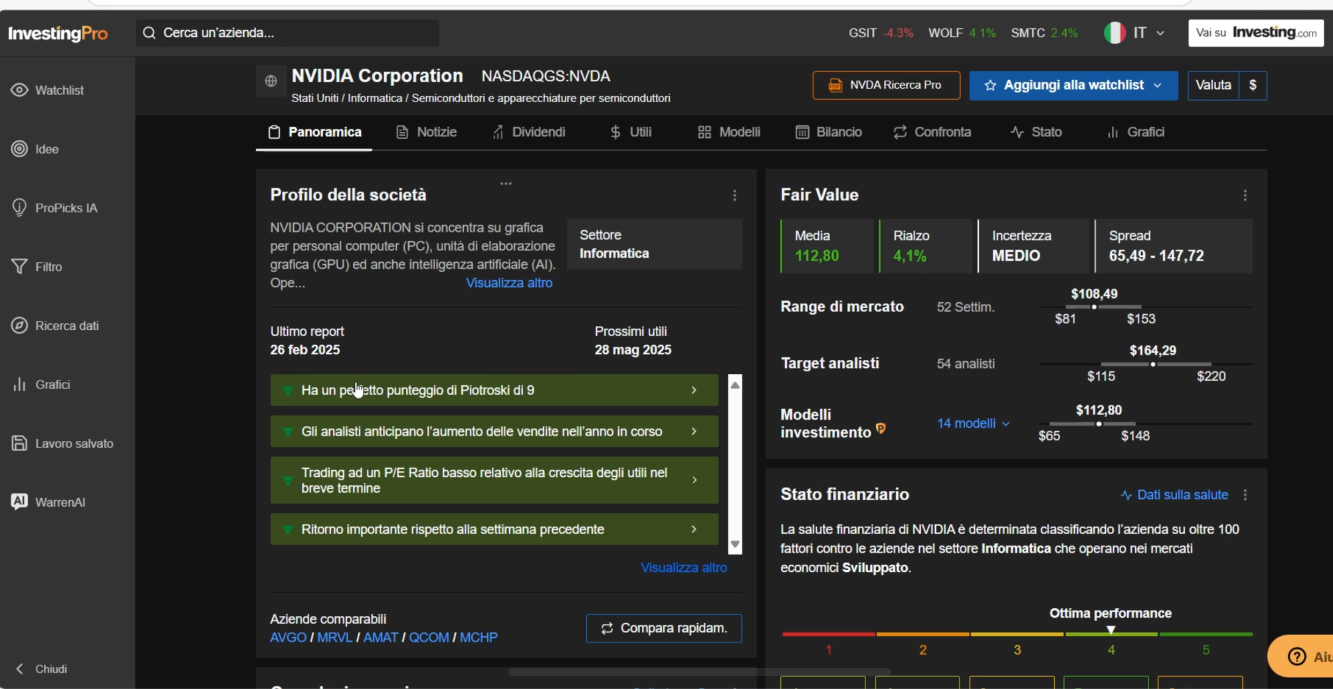The image size is (1333, 689).
Task: Select the Panoramica tab
Action: click(315, 132)
